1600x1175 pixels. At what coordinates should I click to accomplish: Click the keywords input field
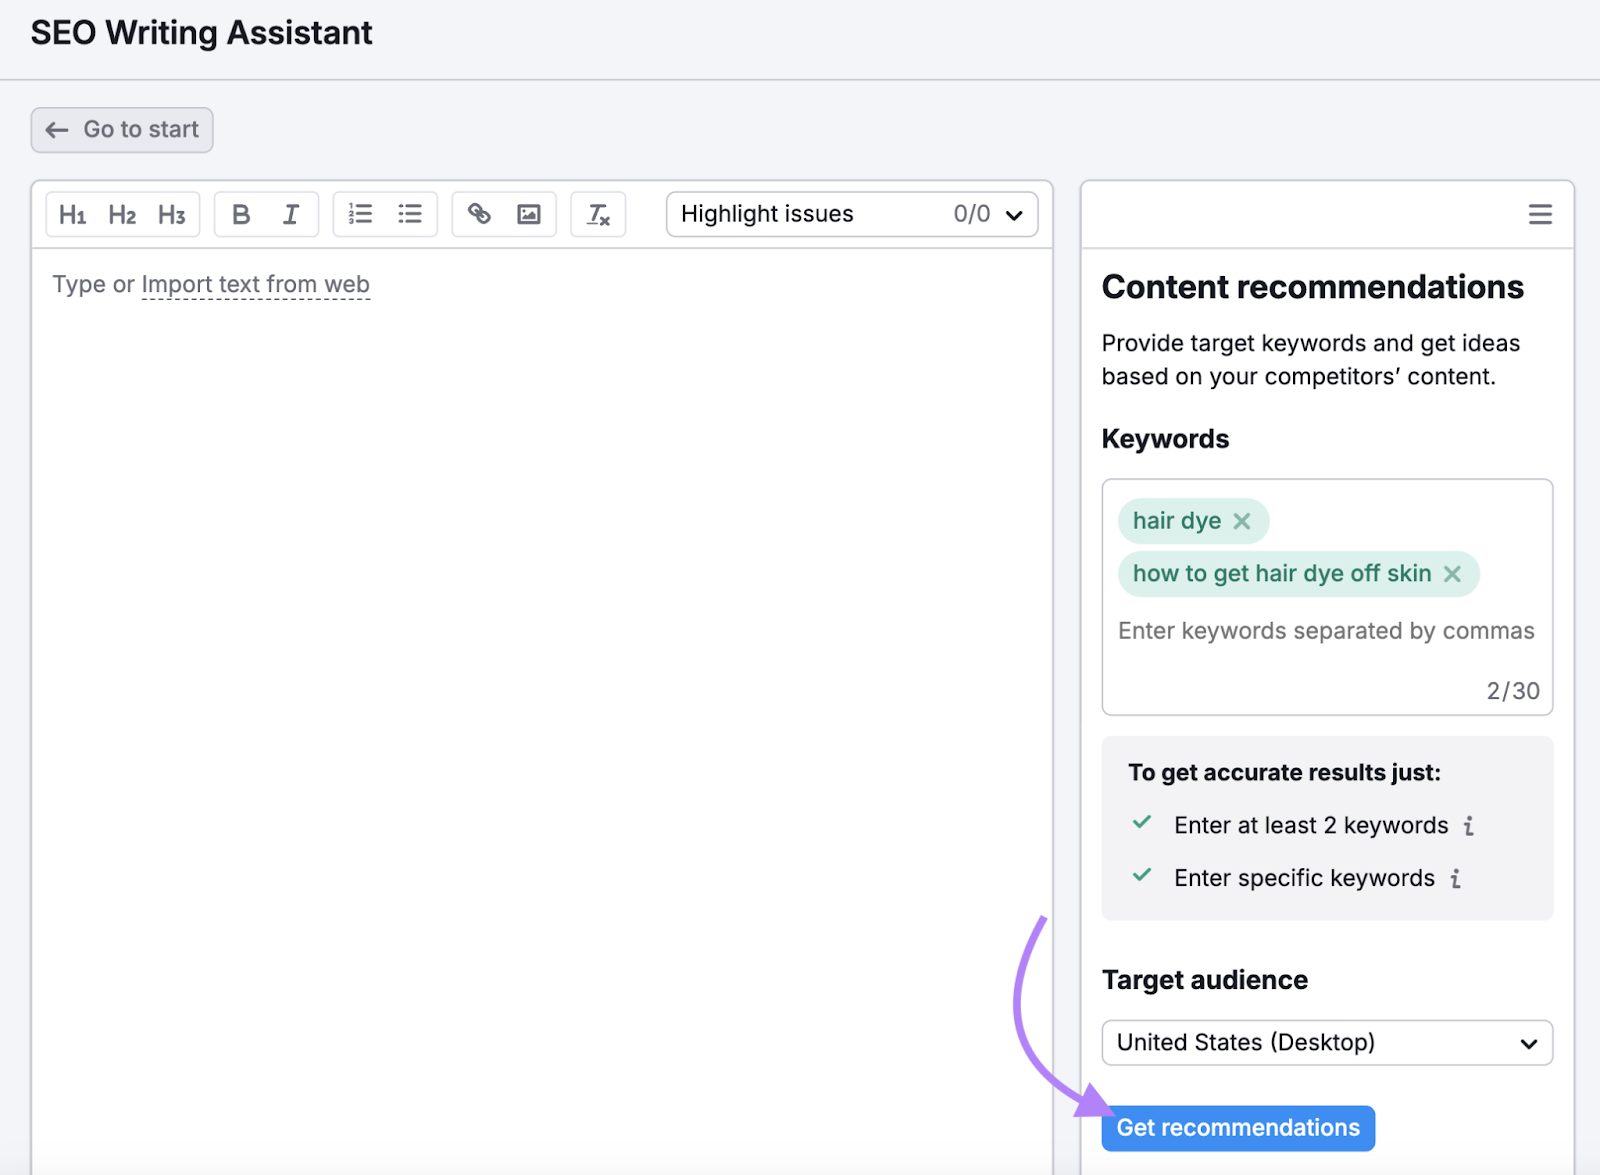click(x=1326, y=631)
